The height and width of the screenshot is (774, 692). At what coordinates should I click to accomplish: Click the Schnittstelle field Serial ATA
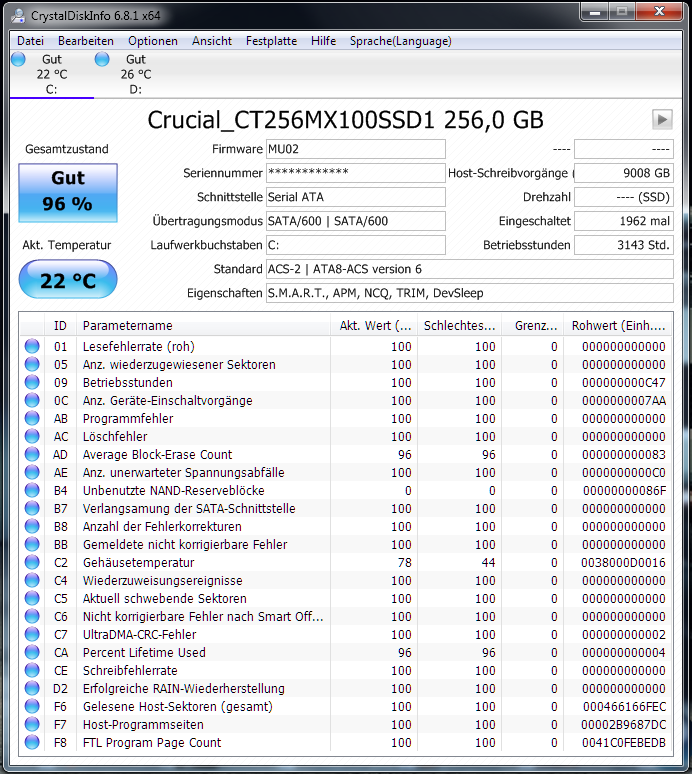tap(355, 197)
